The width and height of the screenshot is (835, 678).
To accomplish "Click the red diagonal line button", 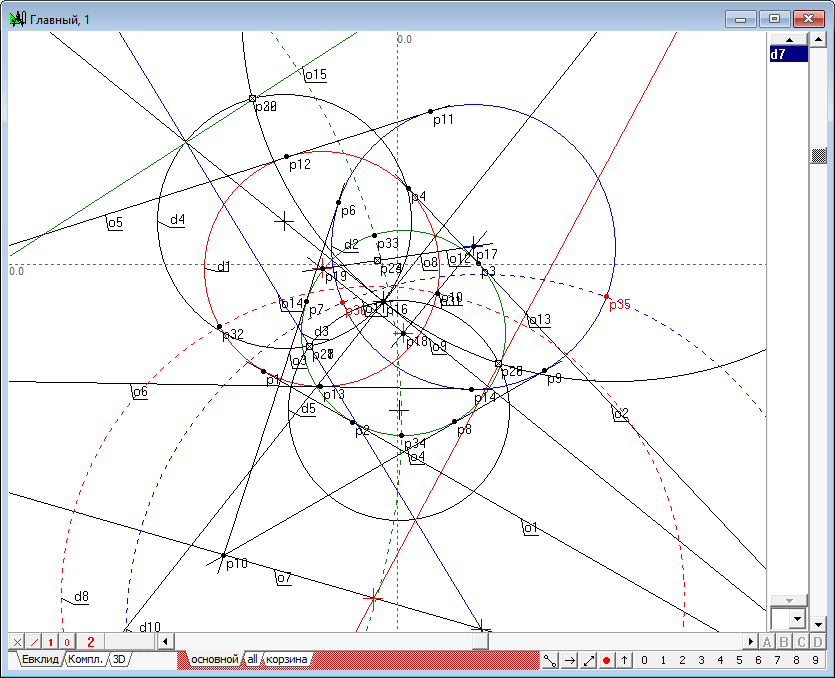I will [34, 642].
